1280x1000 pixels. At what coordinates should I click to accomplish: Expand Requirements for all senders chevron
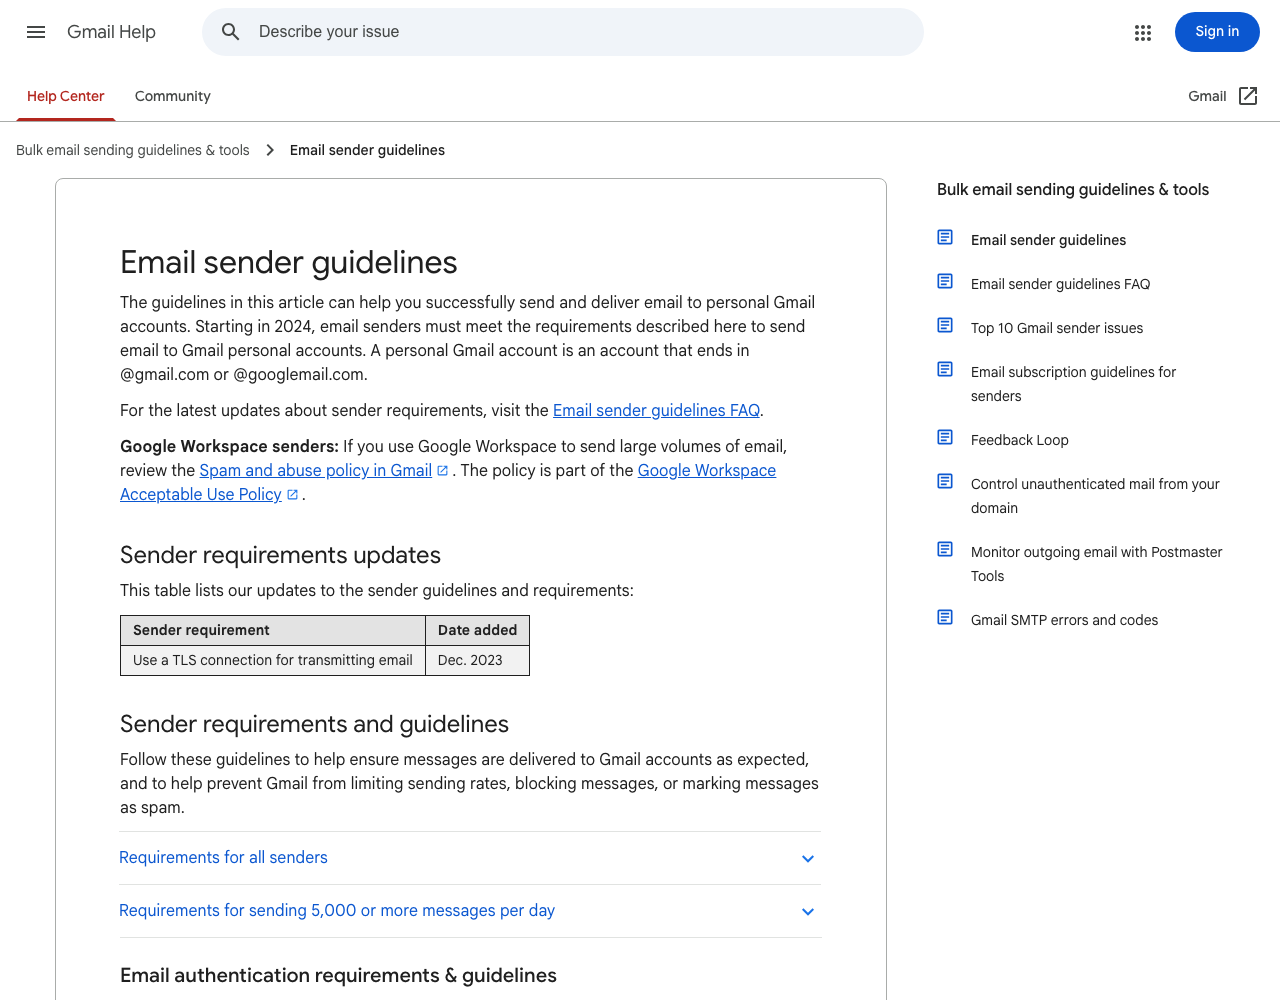tap(808, 858)
